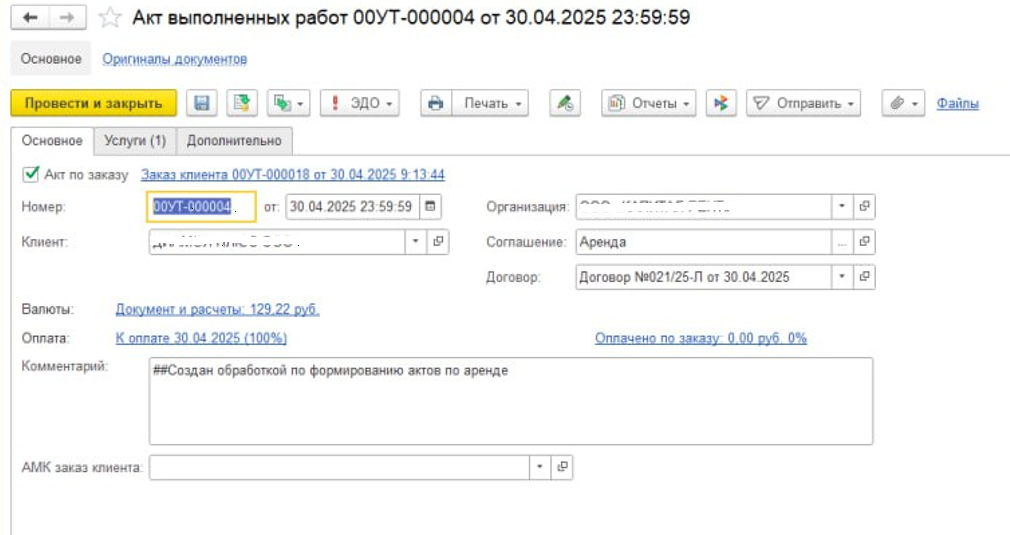Open the paperclip attachments menu
Image resolution: width=1010 pixels, height=535 pixels.
click(903, 103)
